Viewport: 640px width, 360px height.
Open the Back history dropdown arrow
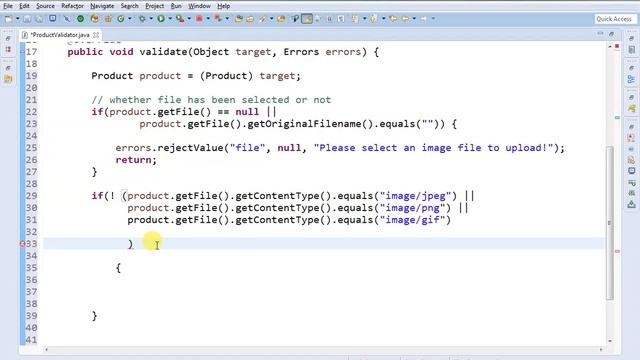(414, 19)
